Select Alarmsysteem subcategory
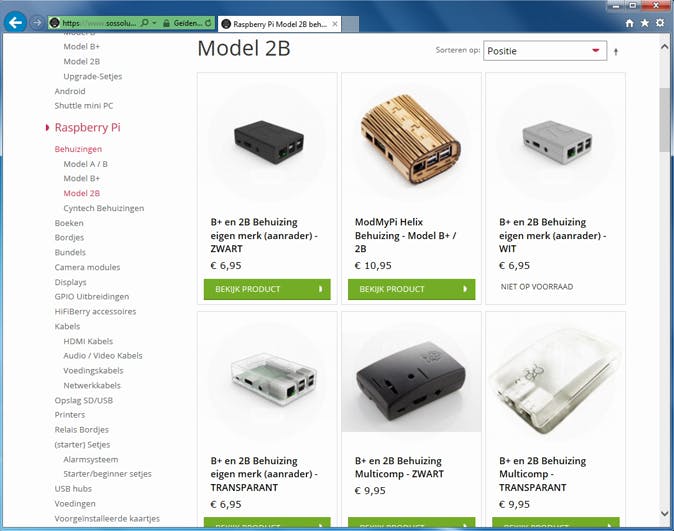Viewport: 674px width, 531px height. tap(91, 460)
